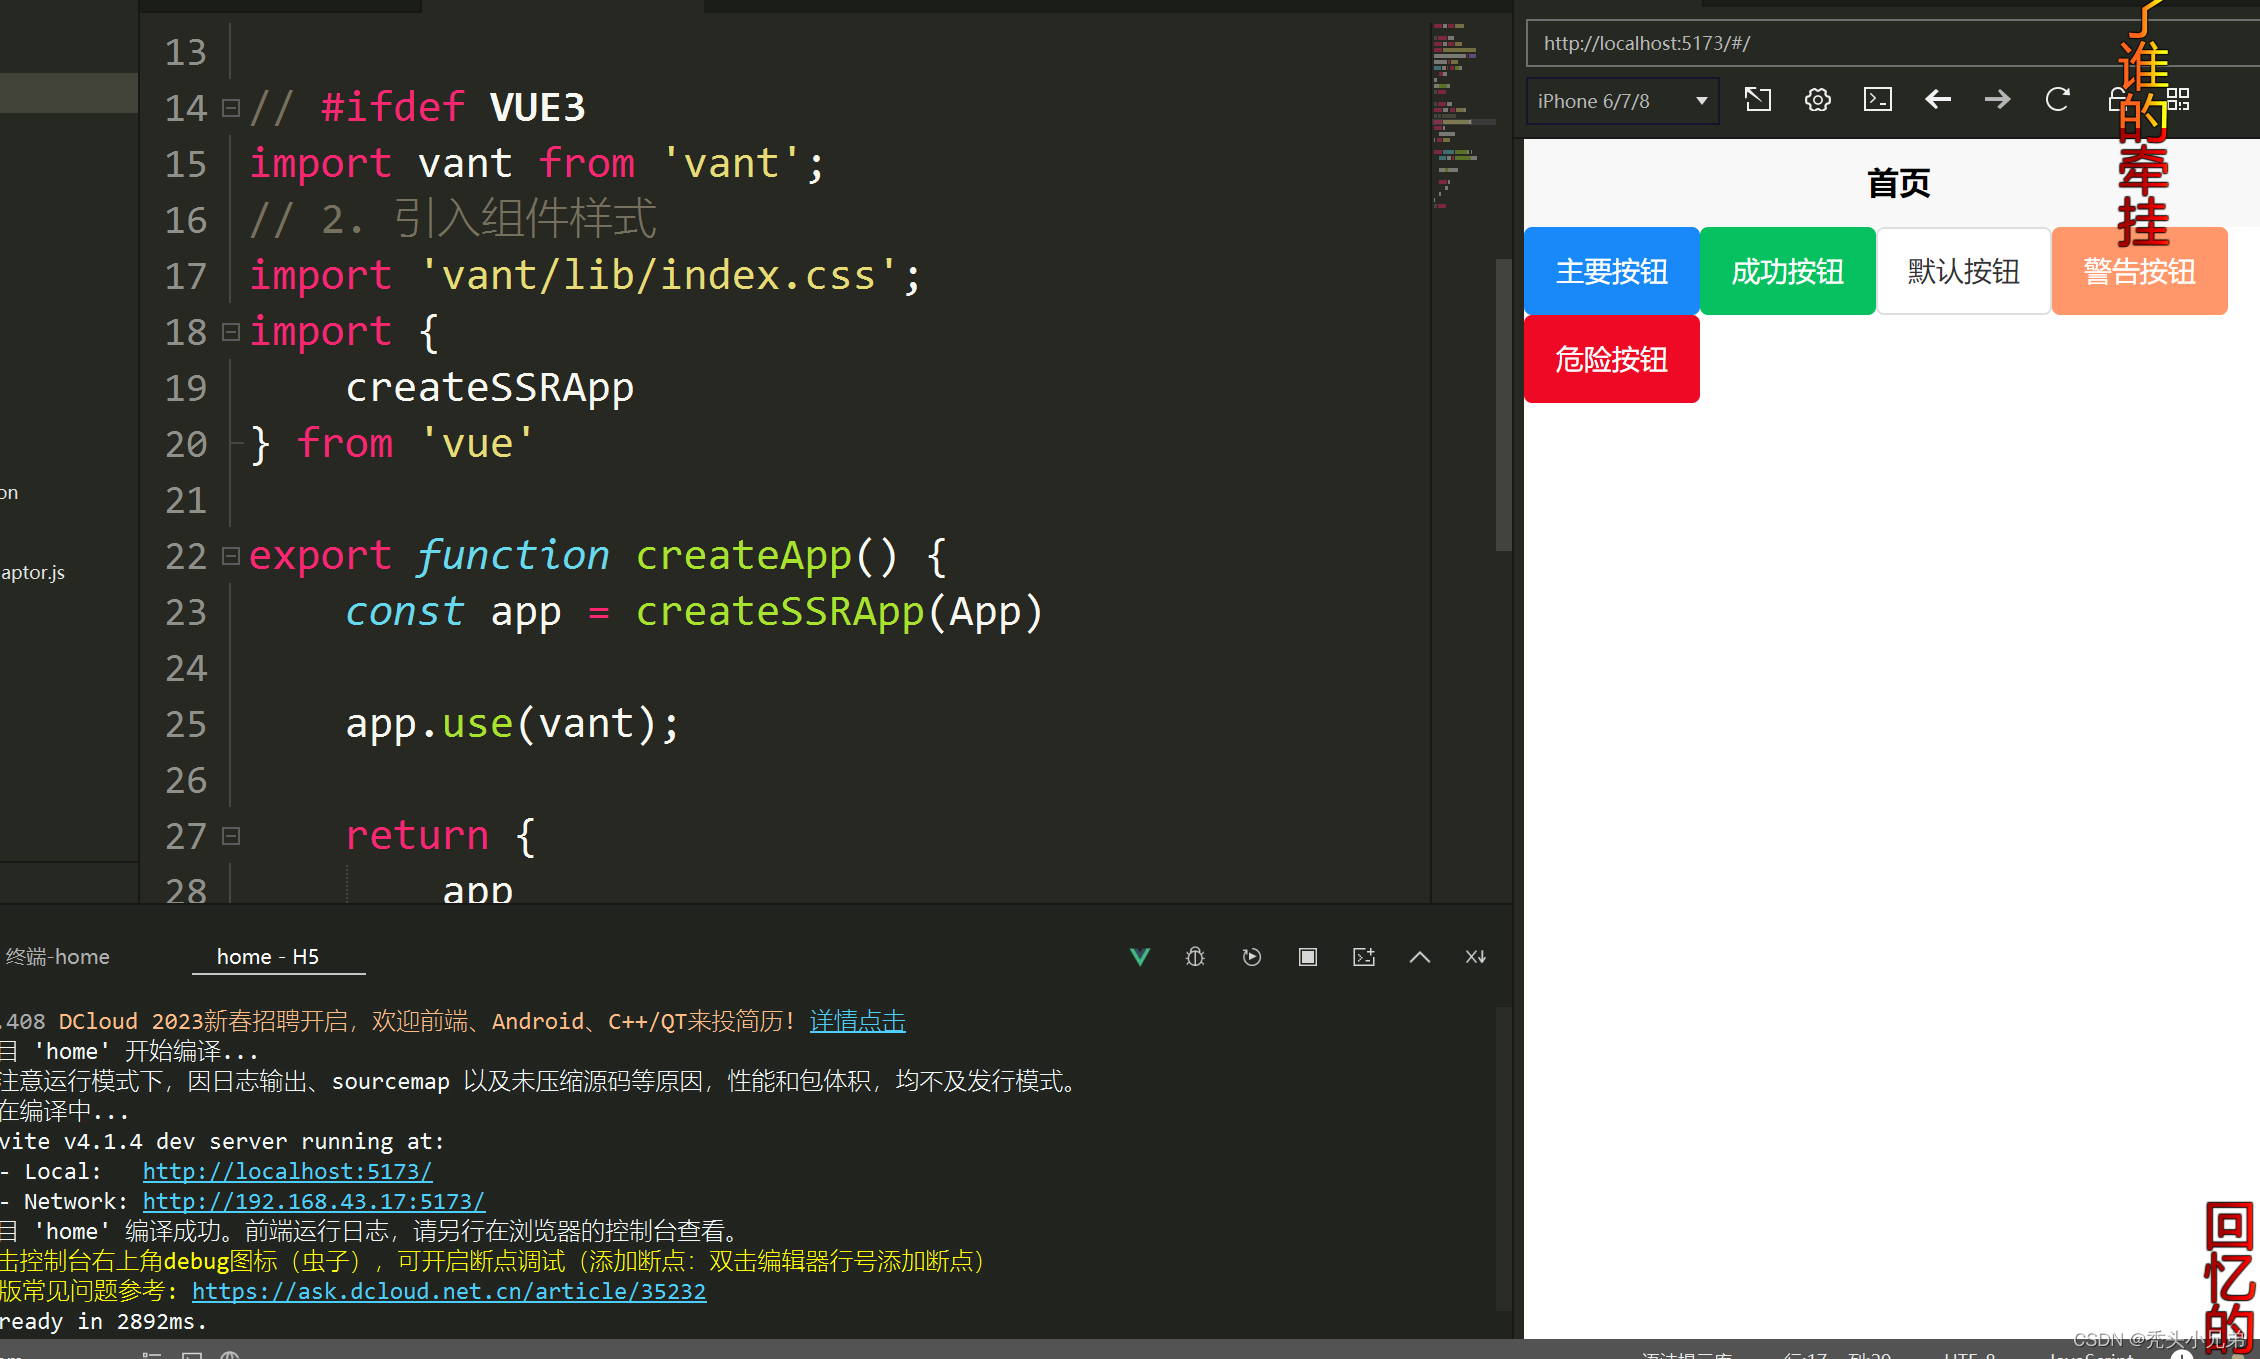Collapse createApp function at line 22
This screenshot has width=2260, height=1359.
click(231, 556)
